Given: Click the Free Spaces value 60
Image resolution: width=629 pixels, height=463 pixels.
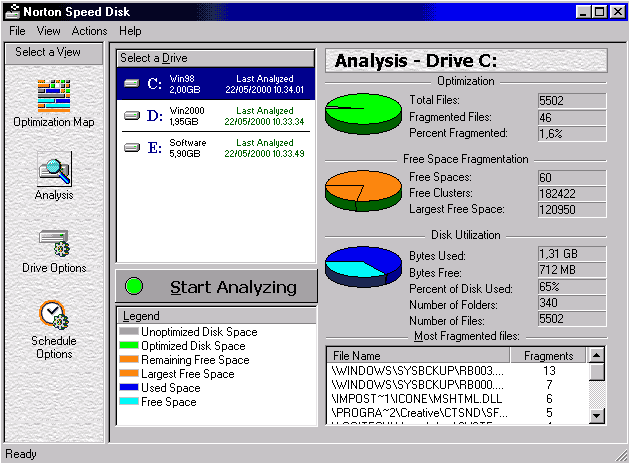Looking at the screenshot, I should (572, 177).
